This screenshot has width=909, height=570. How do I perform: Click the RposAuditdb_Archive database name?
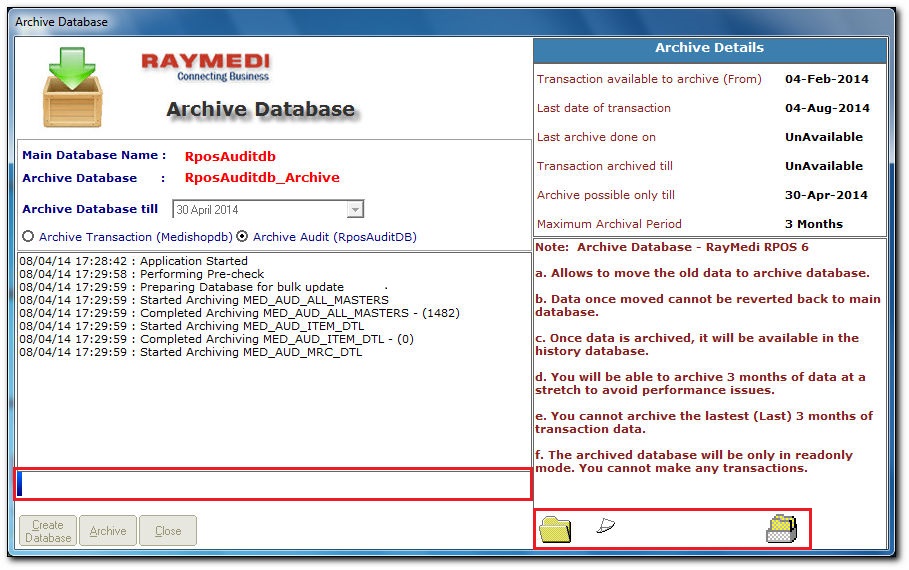[262, 177]
